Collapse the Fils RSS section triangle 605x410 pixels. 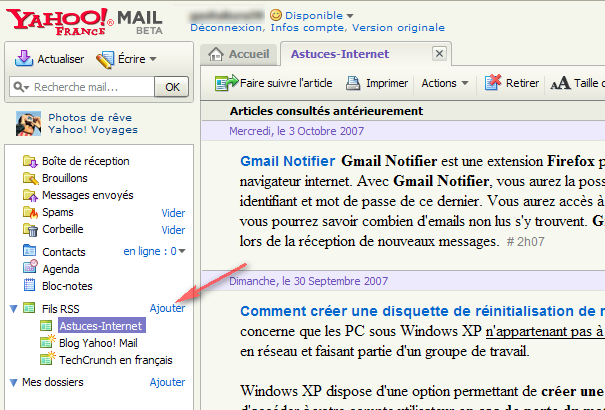14,309
